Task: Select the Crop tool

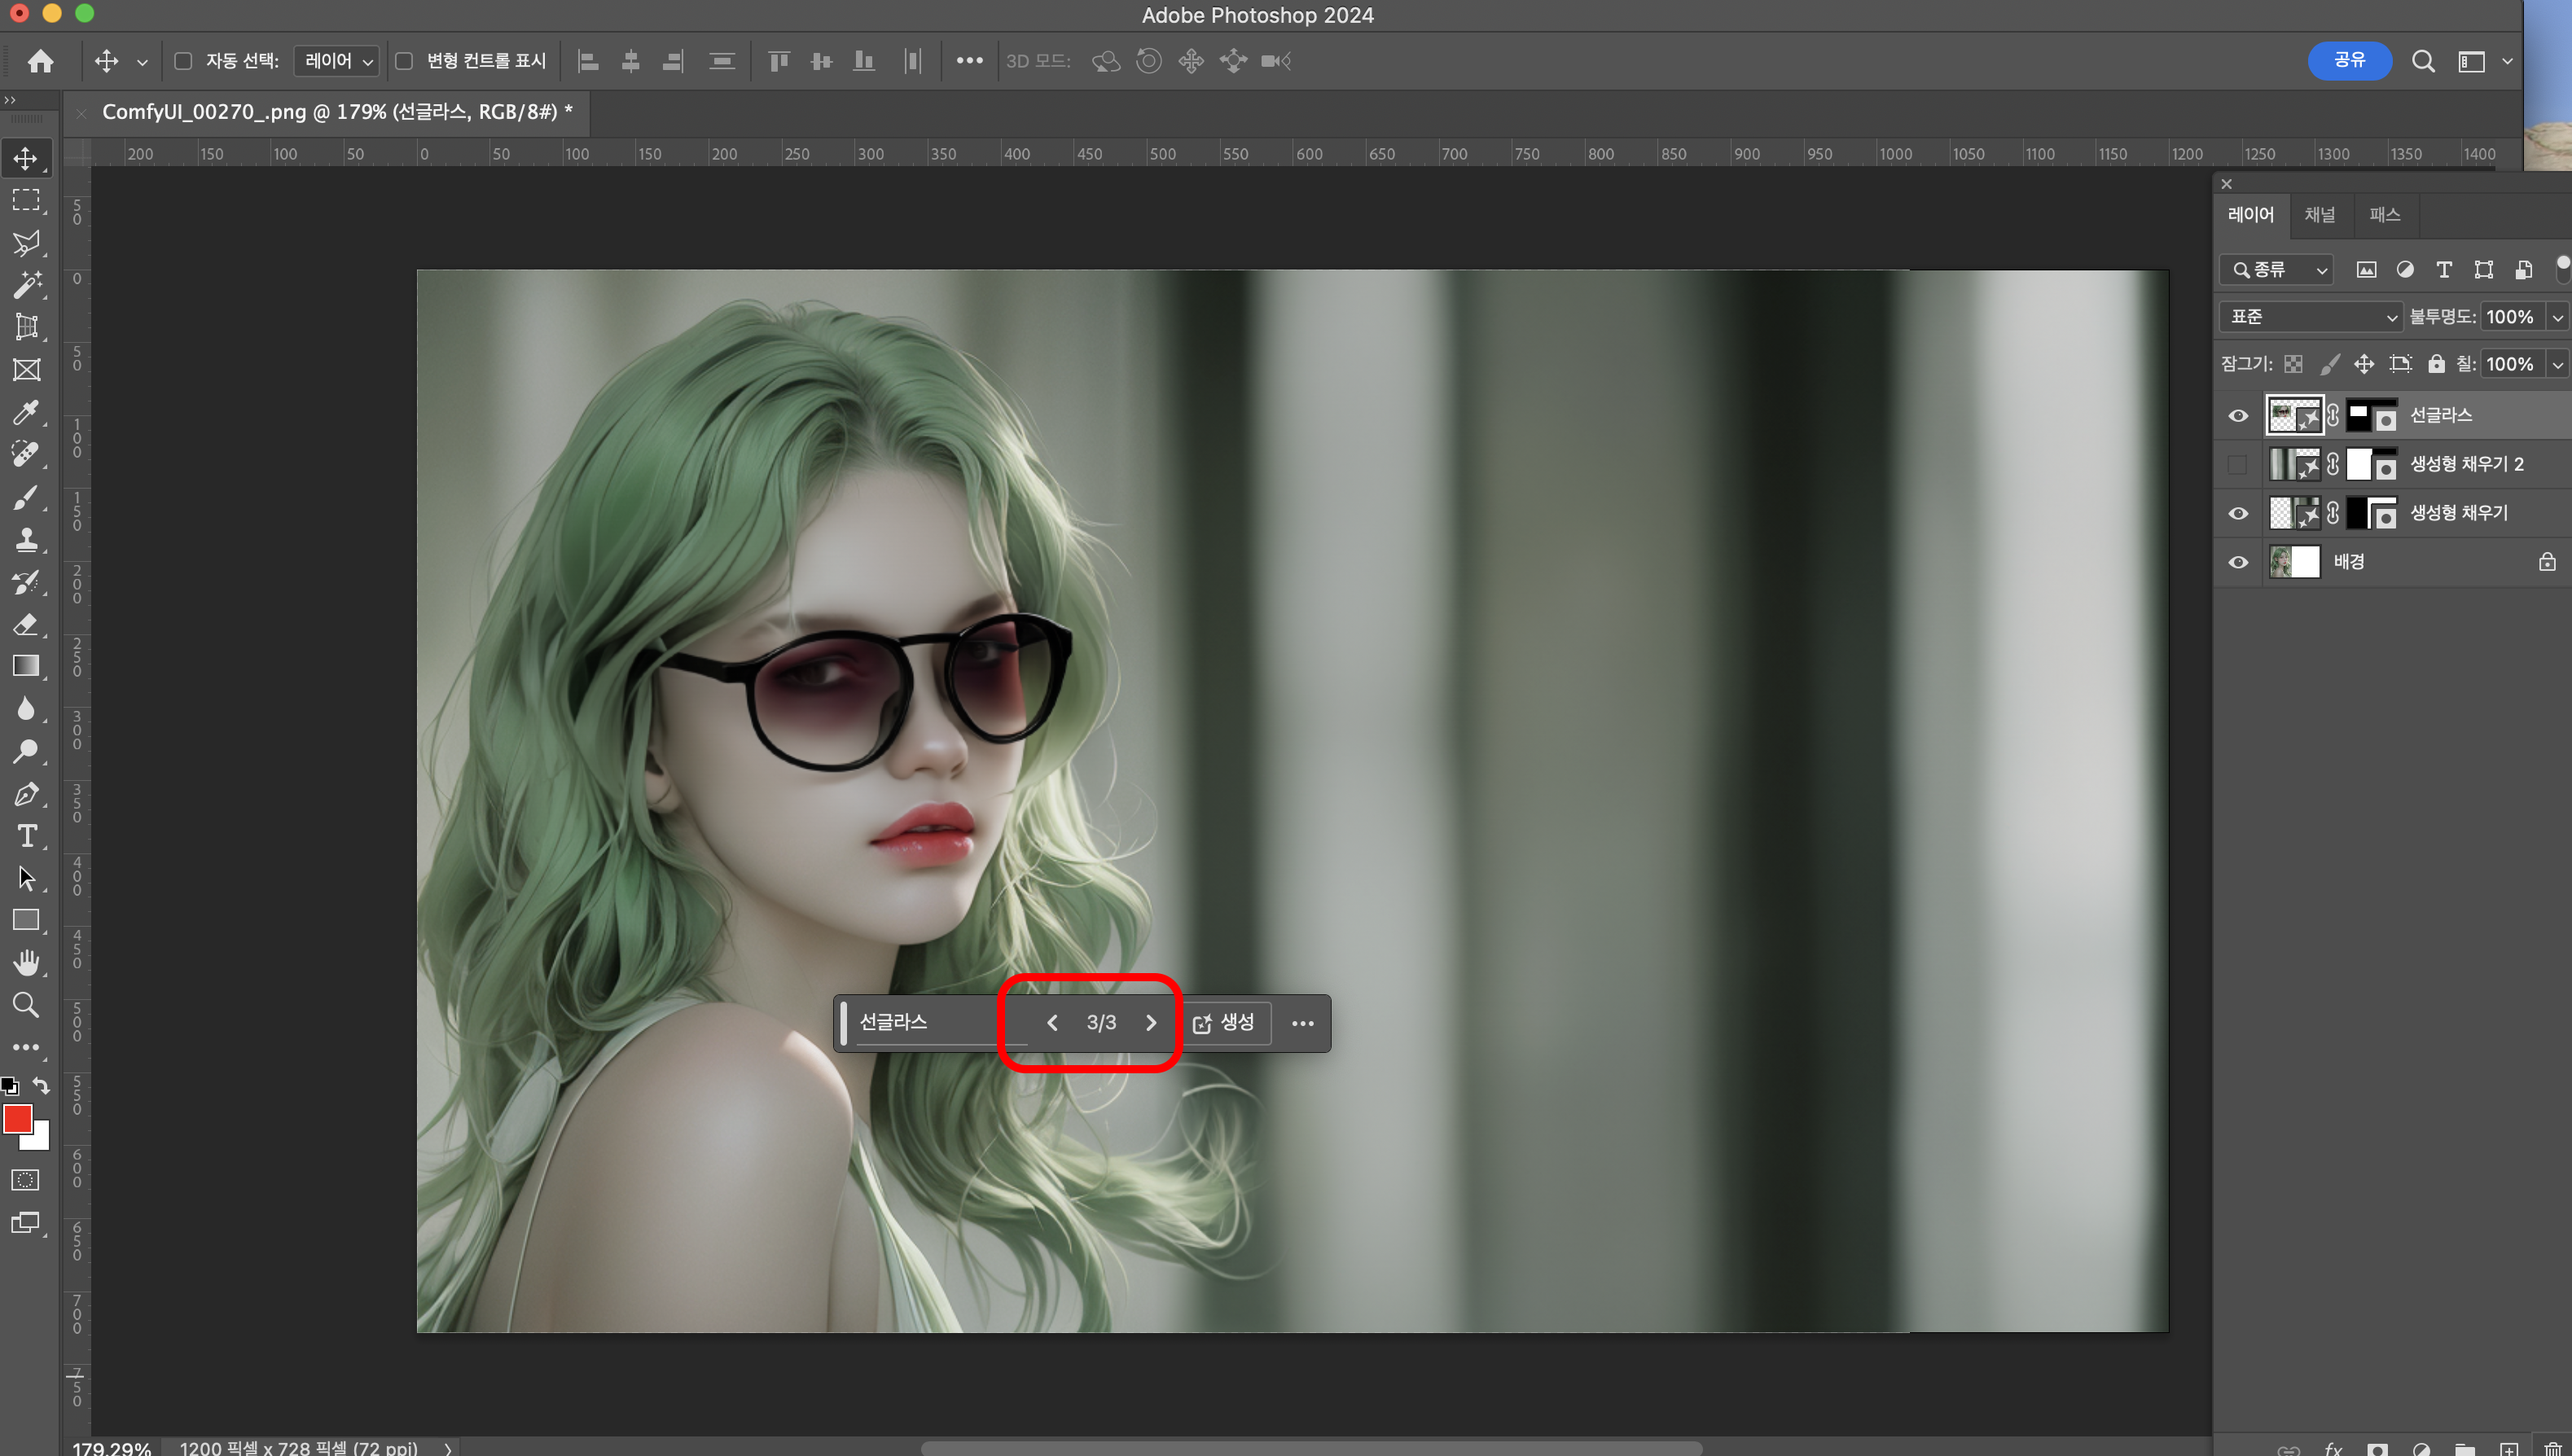Action: [26, 327]
